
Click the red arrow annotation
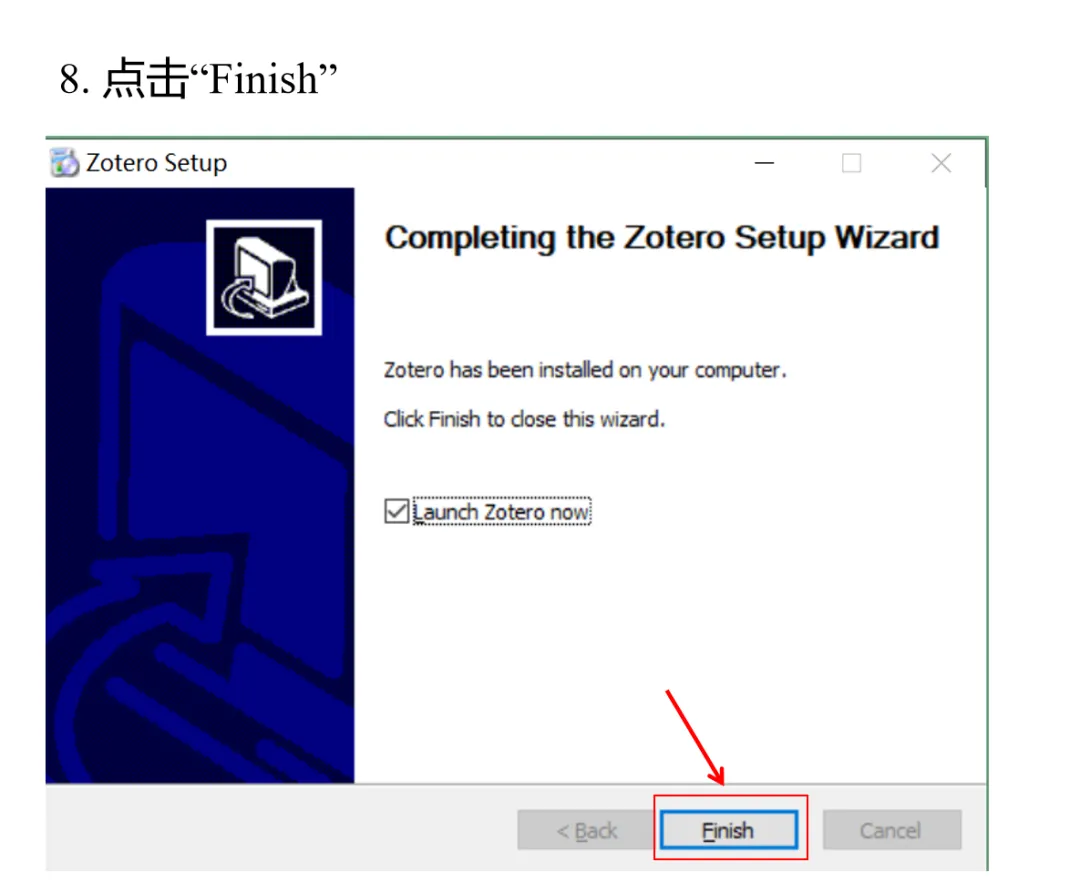click(695, 737)
